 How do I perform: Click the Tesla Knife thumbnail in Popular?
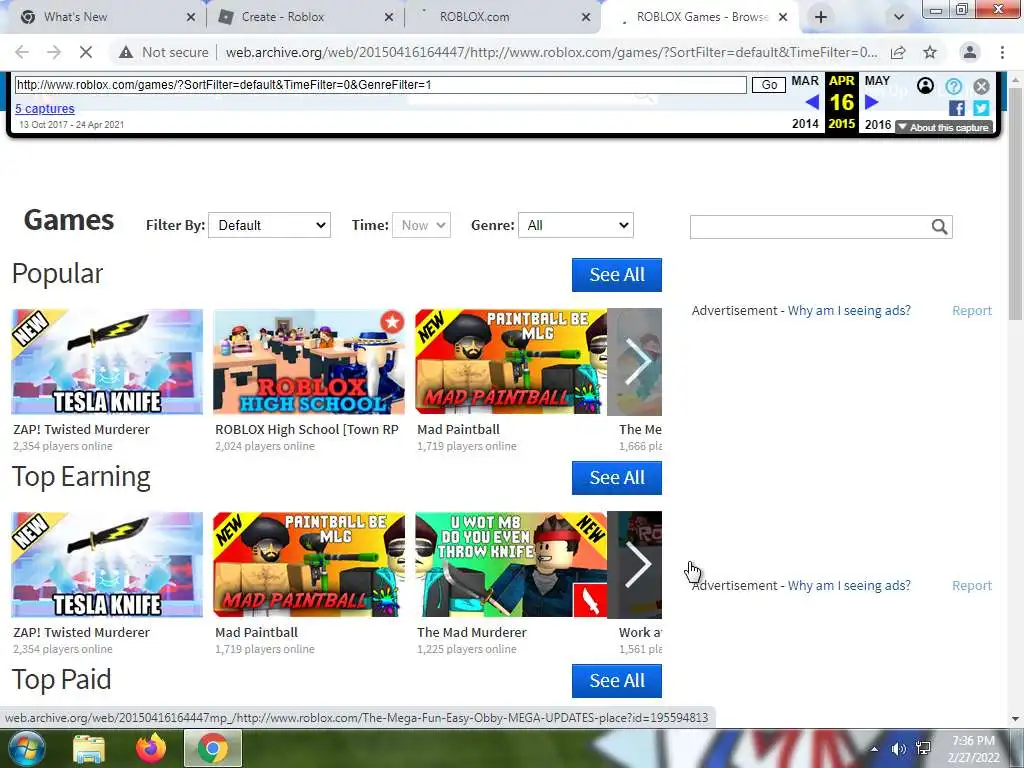pyautogui.click(x=107, y=362)
